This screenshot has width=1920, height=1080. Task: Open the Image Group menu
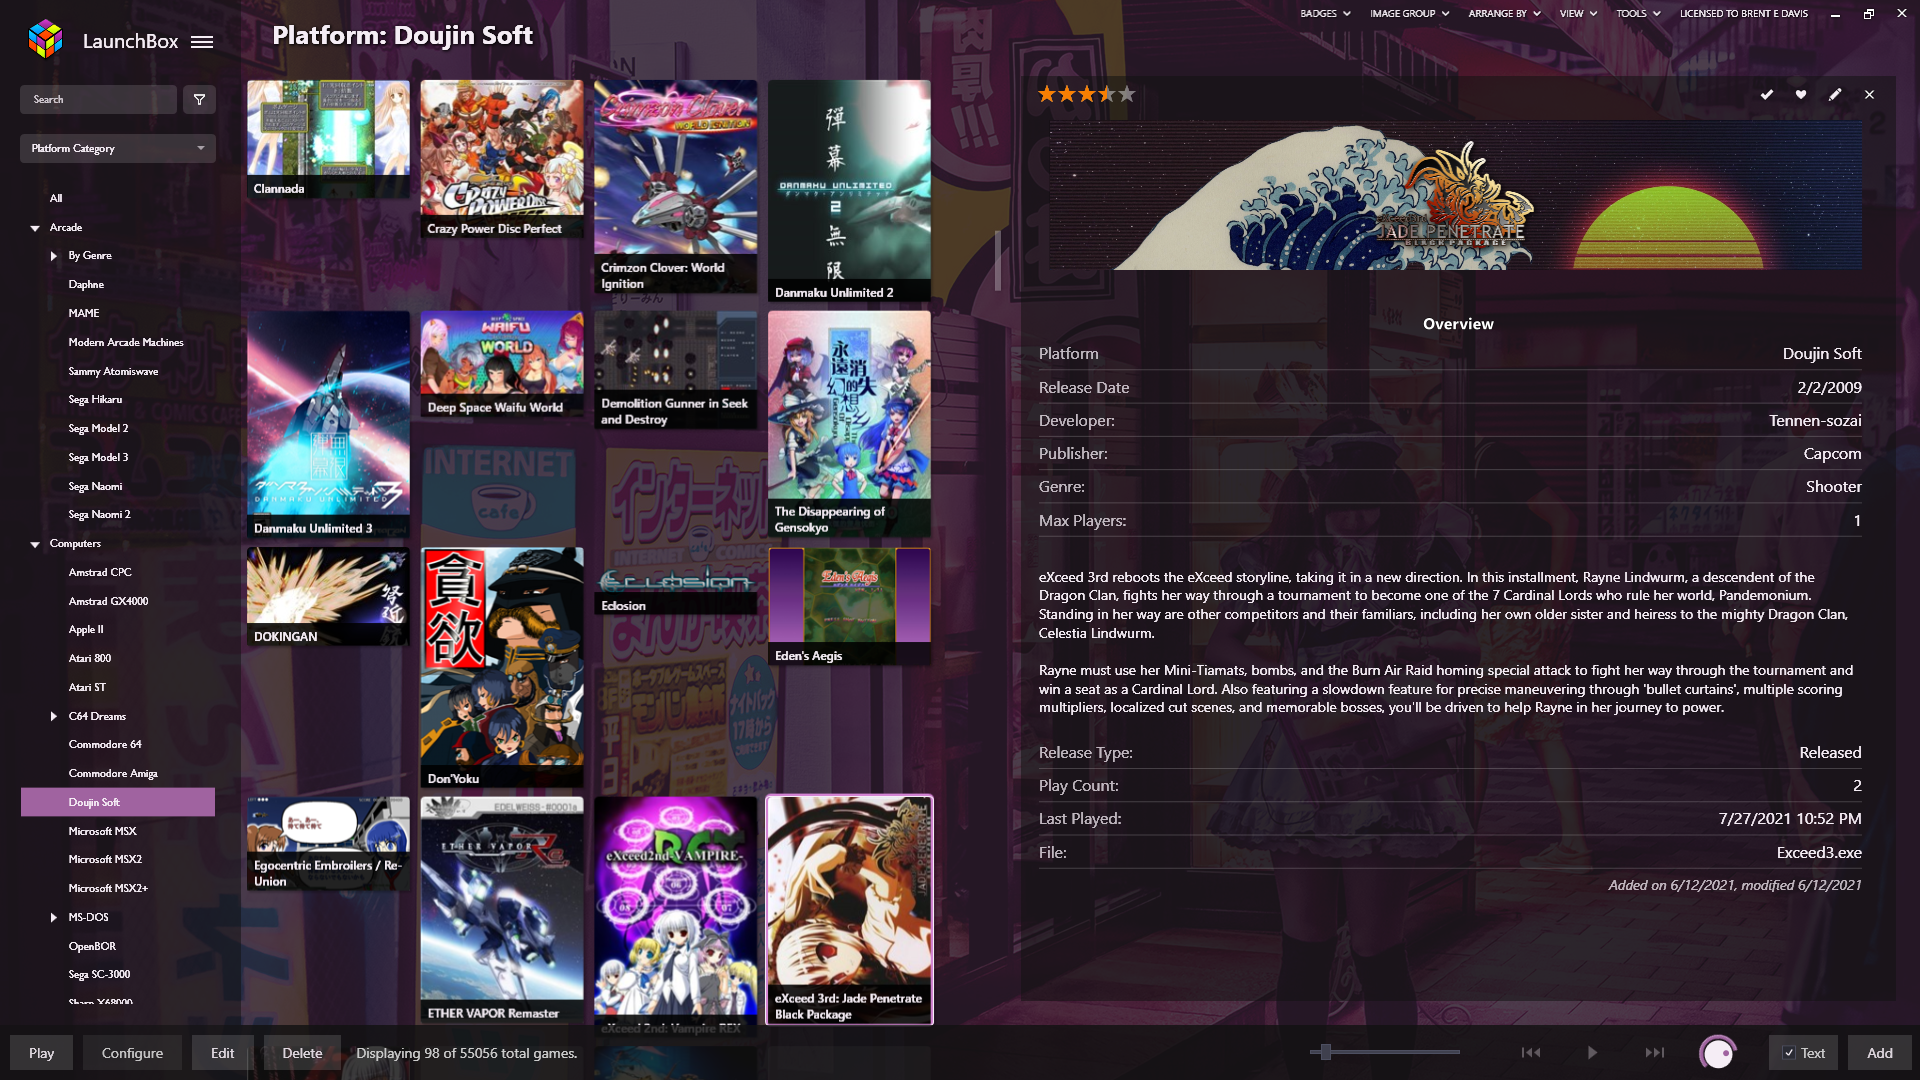pos(1409,14)
